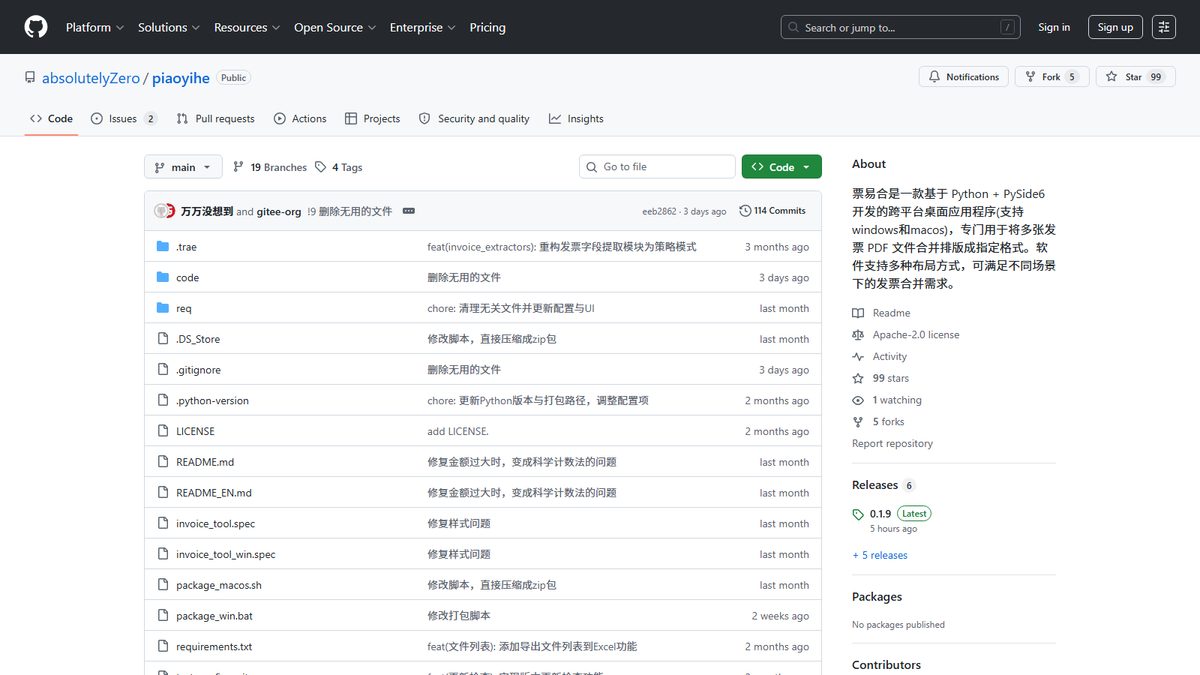Select the Code repository tab
Image resolution: width=1200 pixels, height=675 pixels.
pos(51,118)
